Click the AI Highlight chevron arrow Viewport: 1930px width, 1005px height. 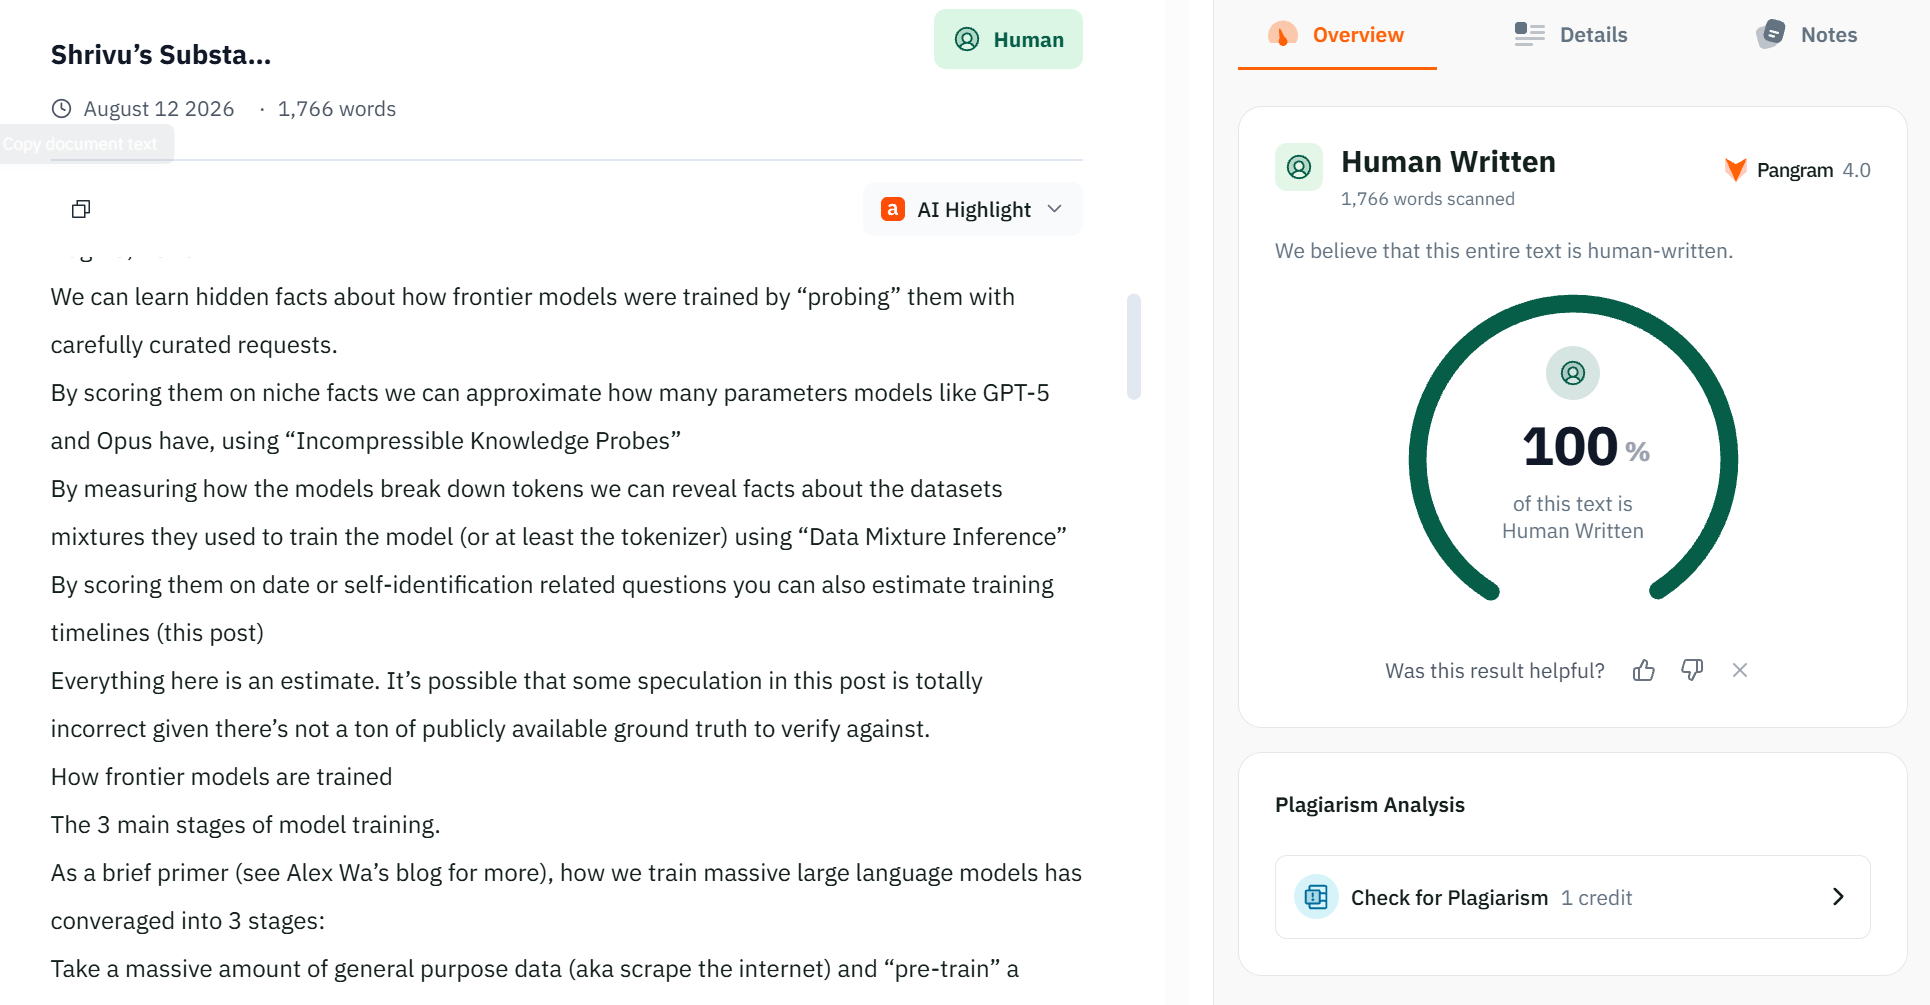tap(1054, 209)
